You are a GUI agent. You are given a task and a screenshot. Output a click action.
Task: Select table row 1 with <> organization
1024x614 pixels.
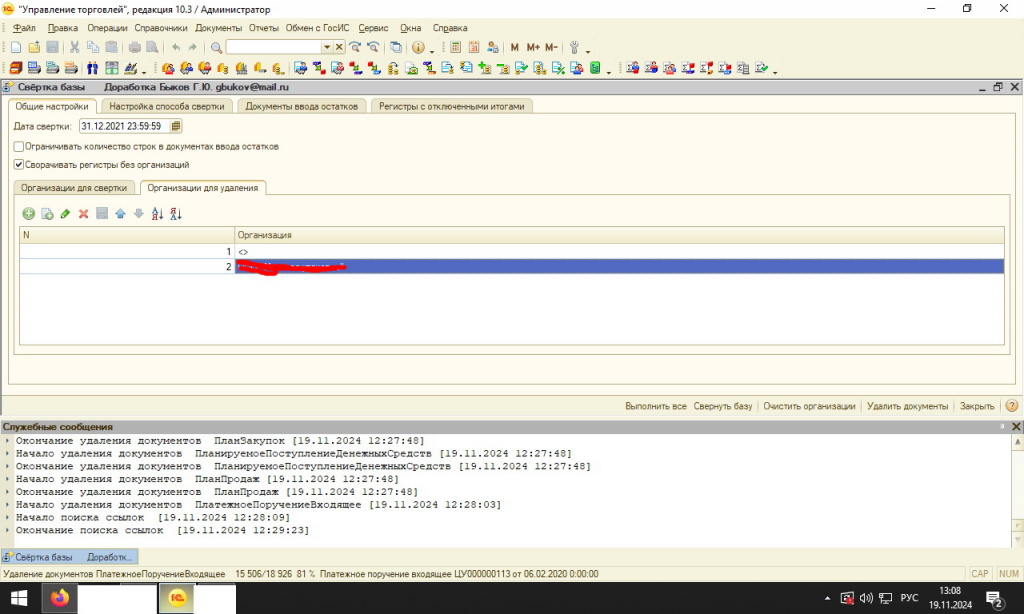(x=511, y=251)
